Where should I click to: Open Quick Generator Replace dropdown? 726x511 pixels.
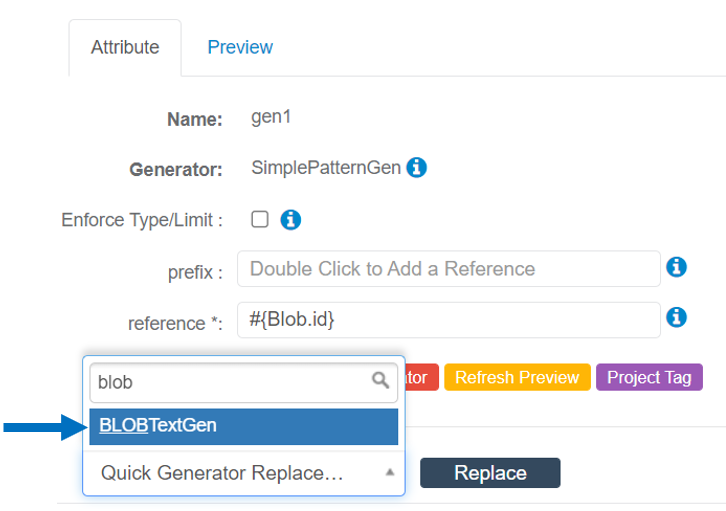click(230, 473)
